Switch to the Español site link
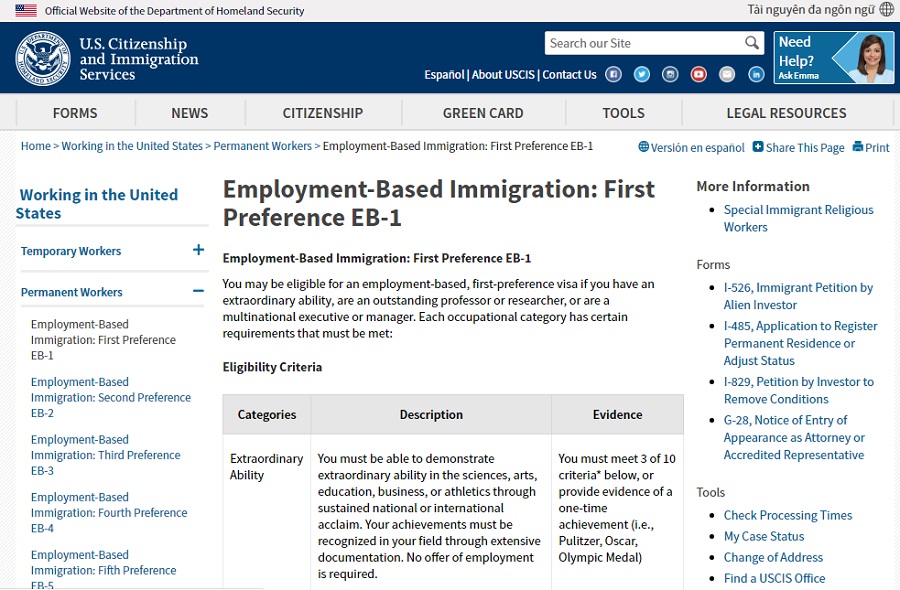 click(444, 75)
